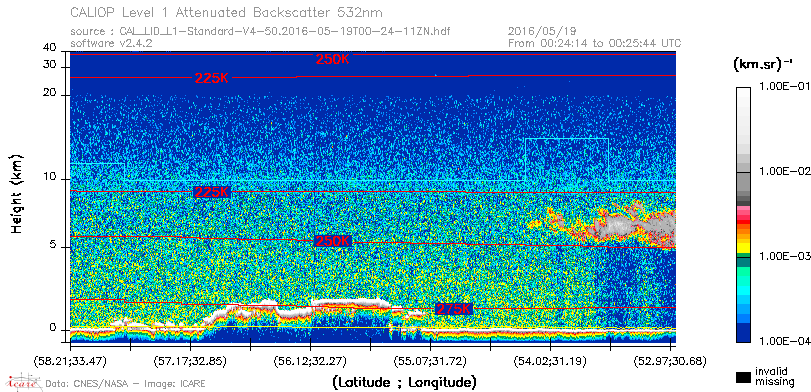
Task: Click the '(56.12;32.27)' axis tick label
Action: point(310,360)
